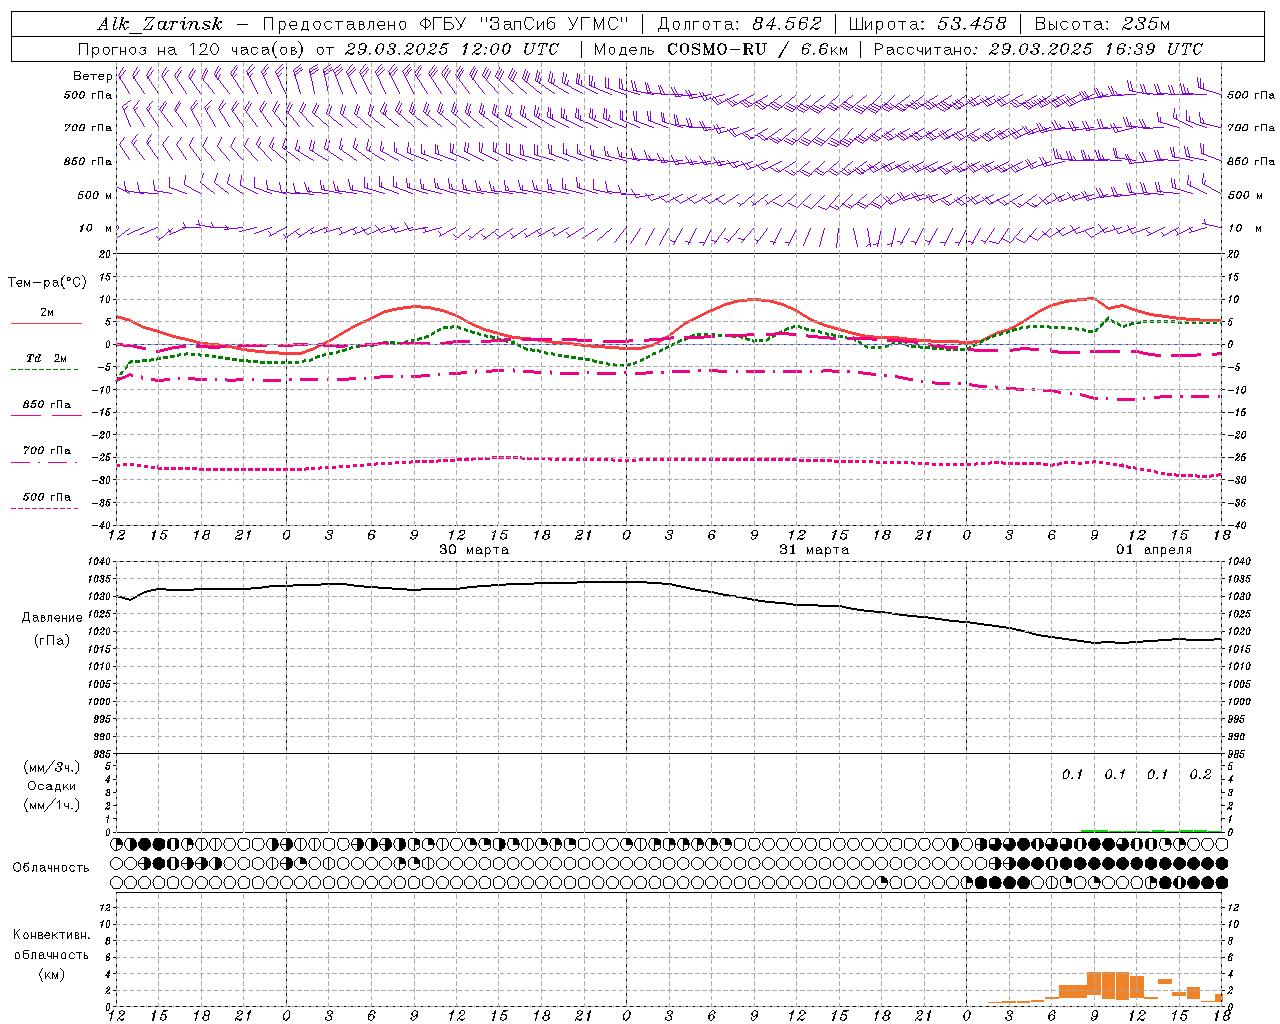Click the "Осадки" precipitation label

coord(52,786)
